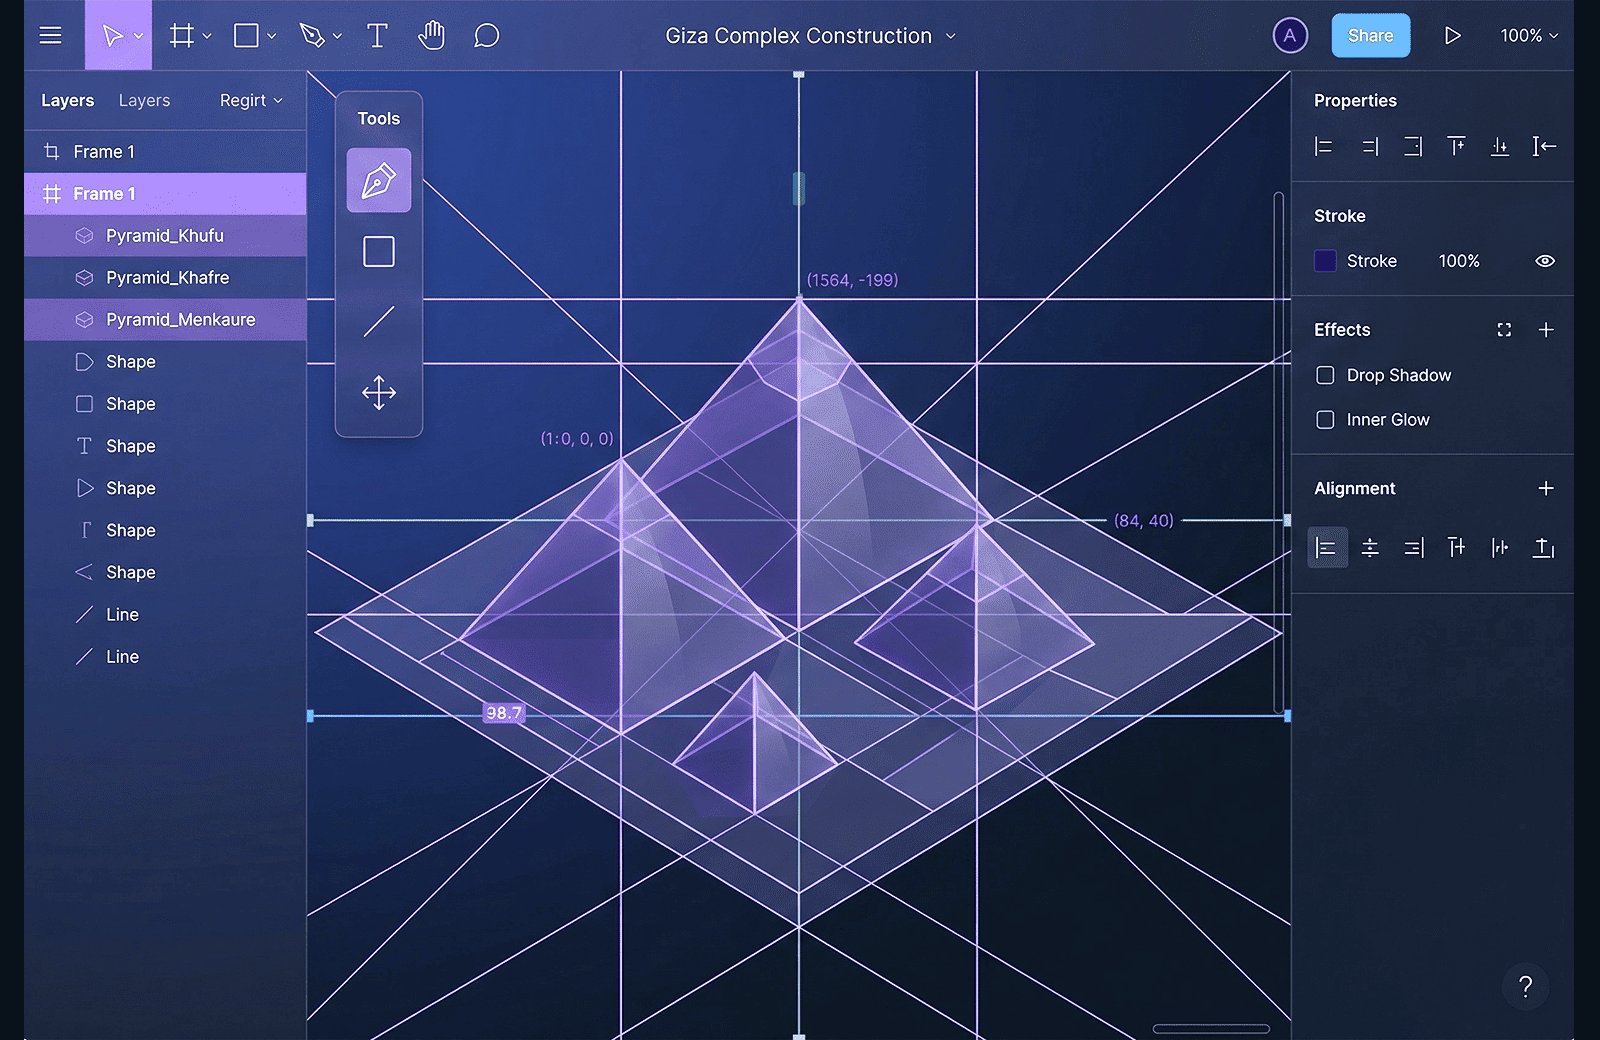The width and height of the screenshot is (1600, 1040).
Task: Enable the Inner Glow effect
Action: pos(1325,420)
